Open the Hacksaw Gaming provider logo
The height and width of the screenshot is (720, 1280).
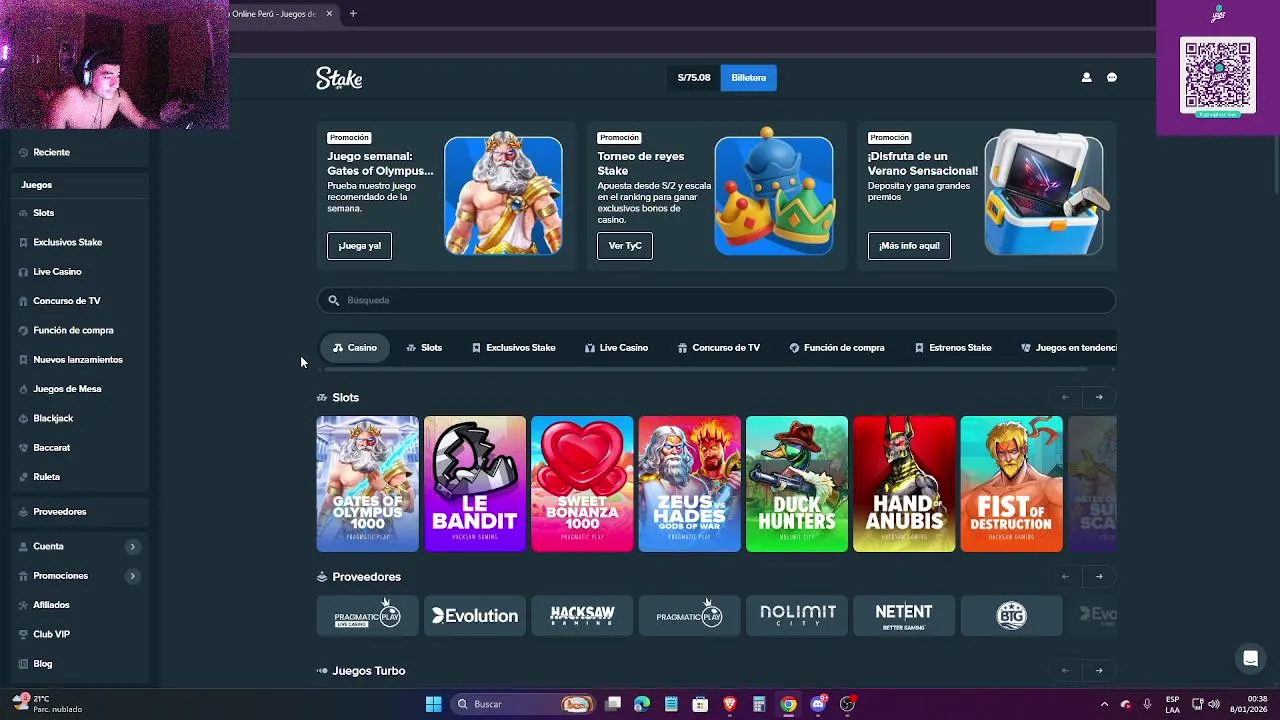(x=582, y=616)
